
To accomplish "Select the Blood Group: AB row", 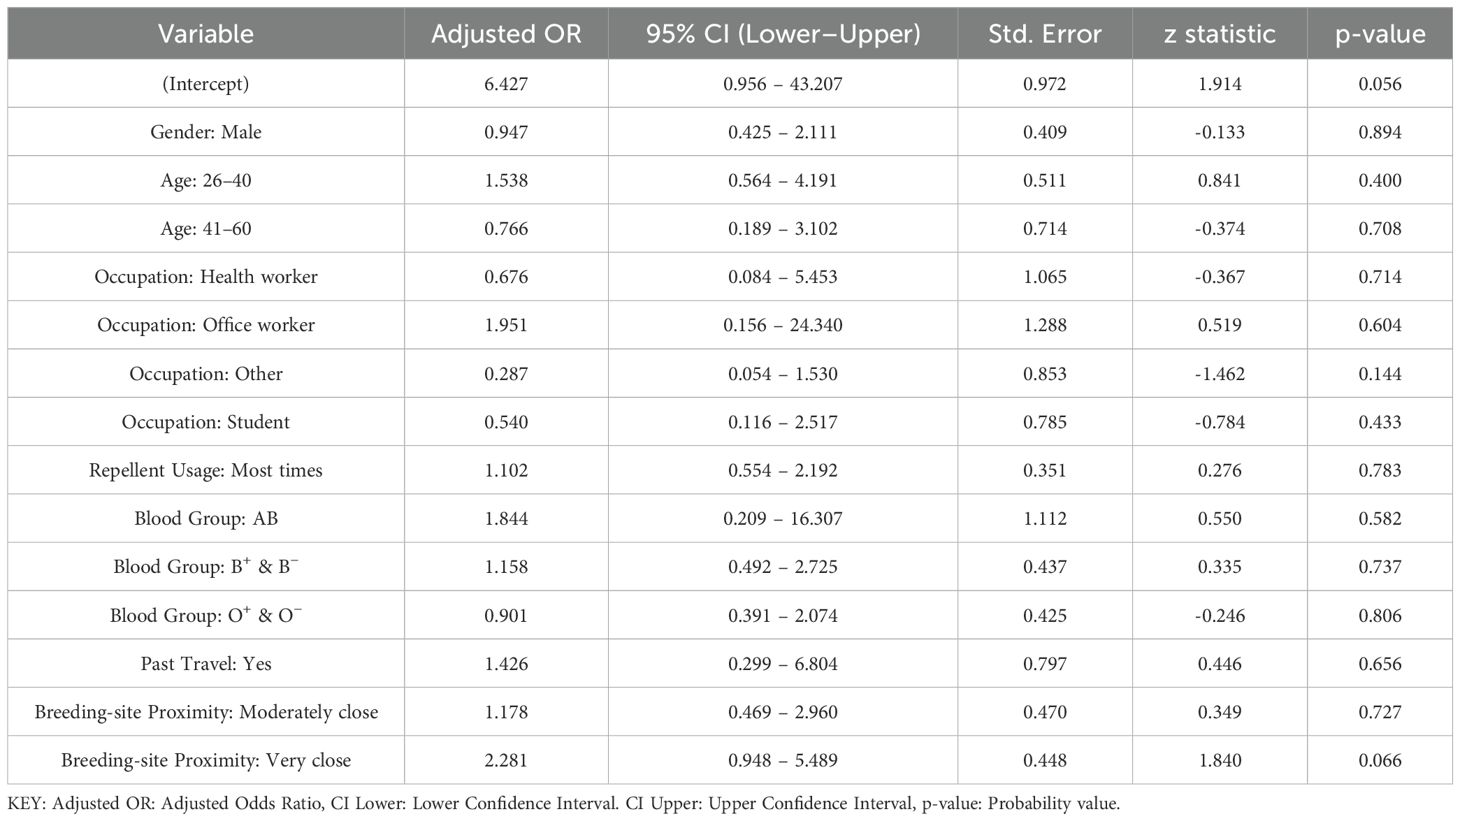I will 730,518.
